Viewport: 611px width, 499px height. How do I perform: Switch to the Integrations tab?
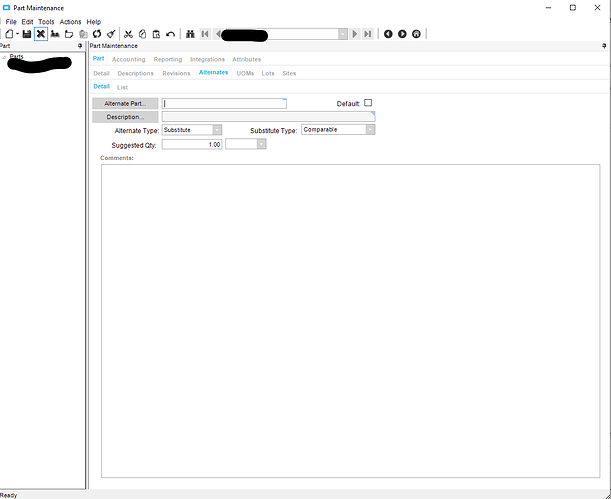pyautogui.click(x=207, y=60)
